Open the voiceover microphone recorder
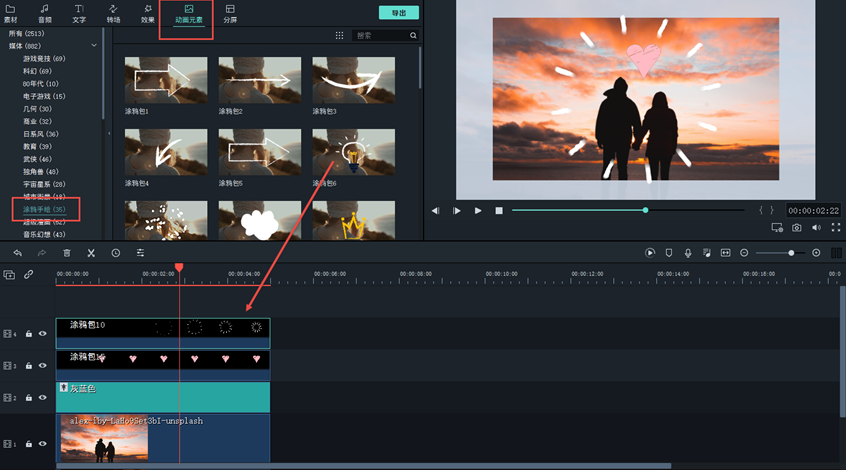The image size is (846, 470). pyautogui.click(x=688, y=253)
